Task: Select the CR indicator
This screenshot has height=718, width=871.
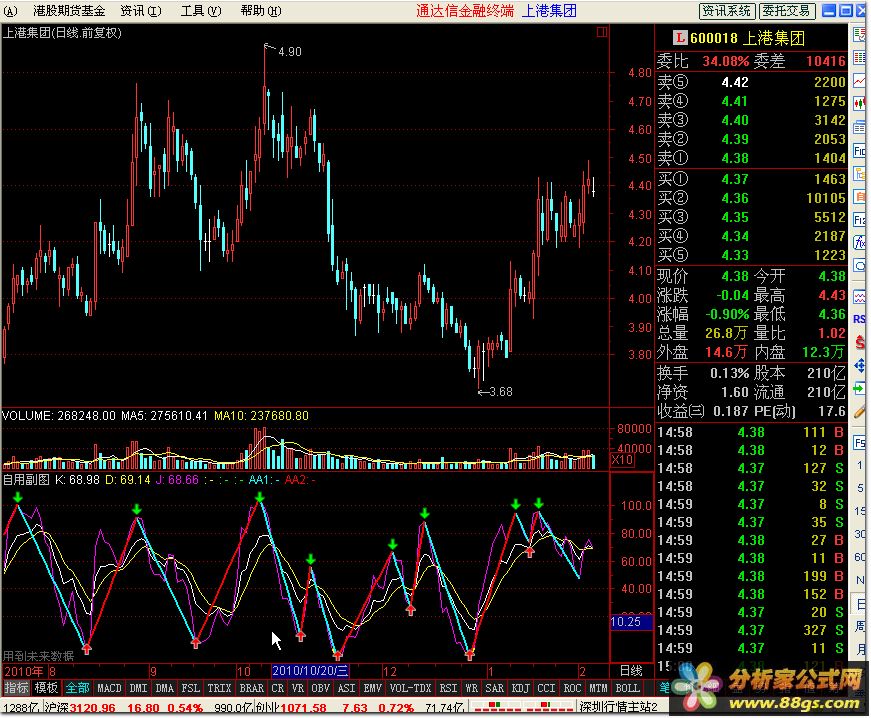Action: (x=278, y=688)
